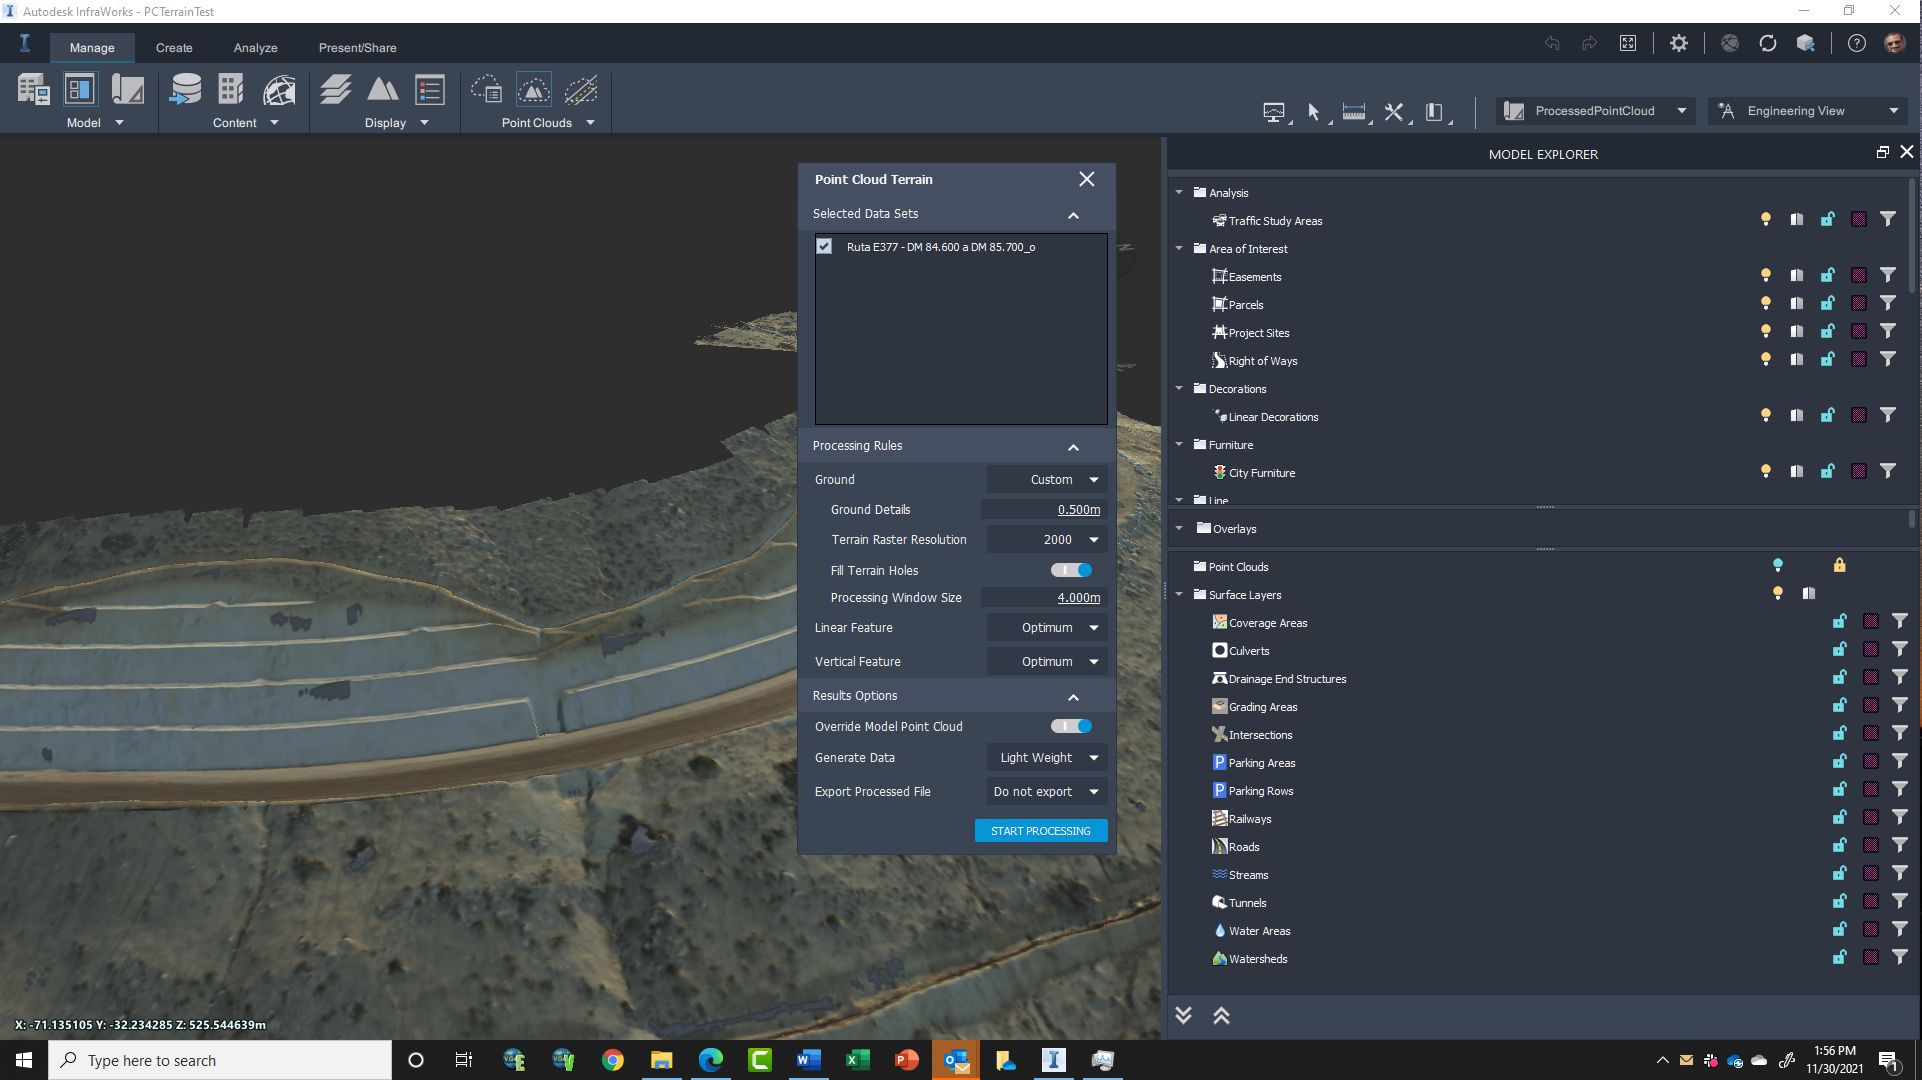Select the Data Sources icon in Content group
This screenshot has height=1080, width=1922.
pos(186,89)
